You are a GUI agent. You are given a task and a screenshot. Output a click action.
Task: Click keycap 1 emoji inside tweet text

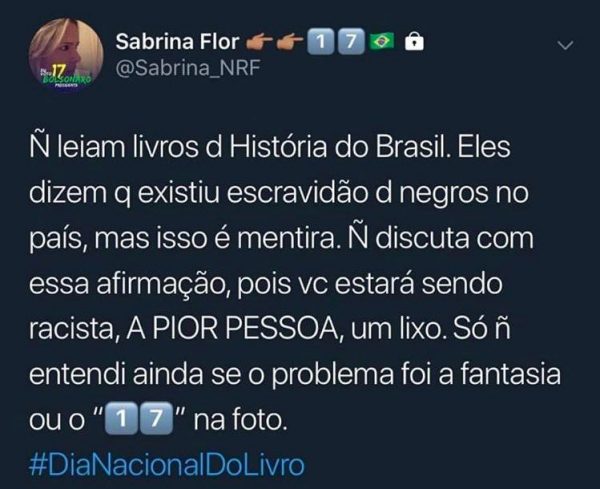tap(121, 418)
